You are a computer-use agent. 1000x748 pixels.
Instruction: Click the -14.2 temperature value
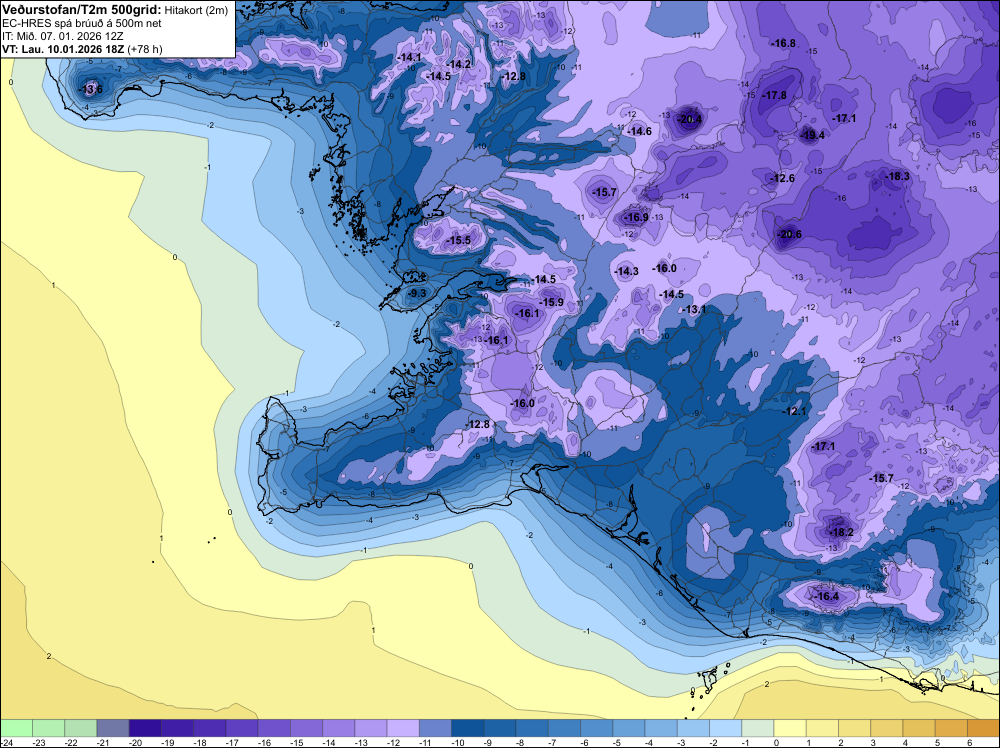[459, 64]
